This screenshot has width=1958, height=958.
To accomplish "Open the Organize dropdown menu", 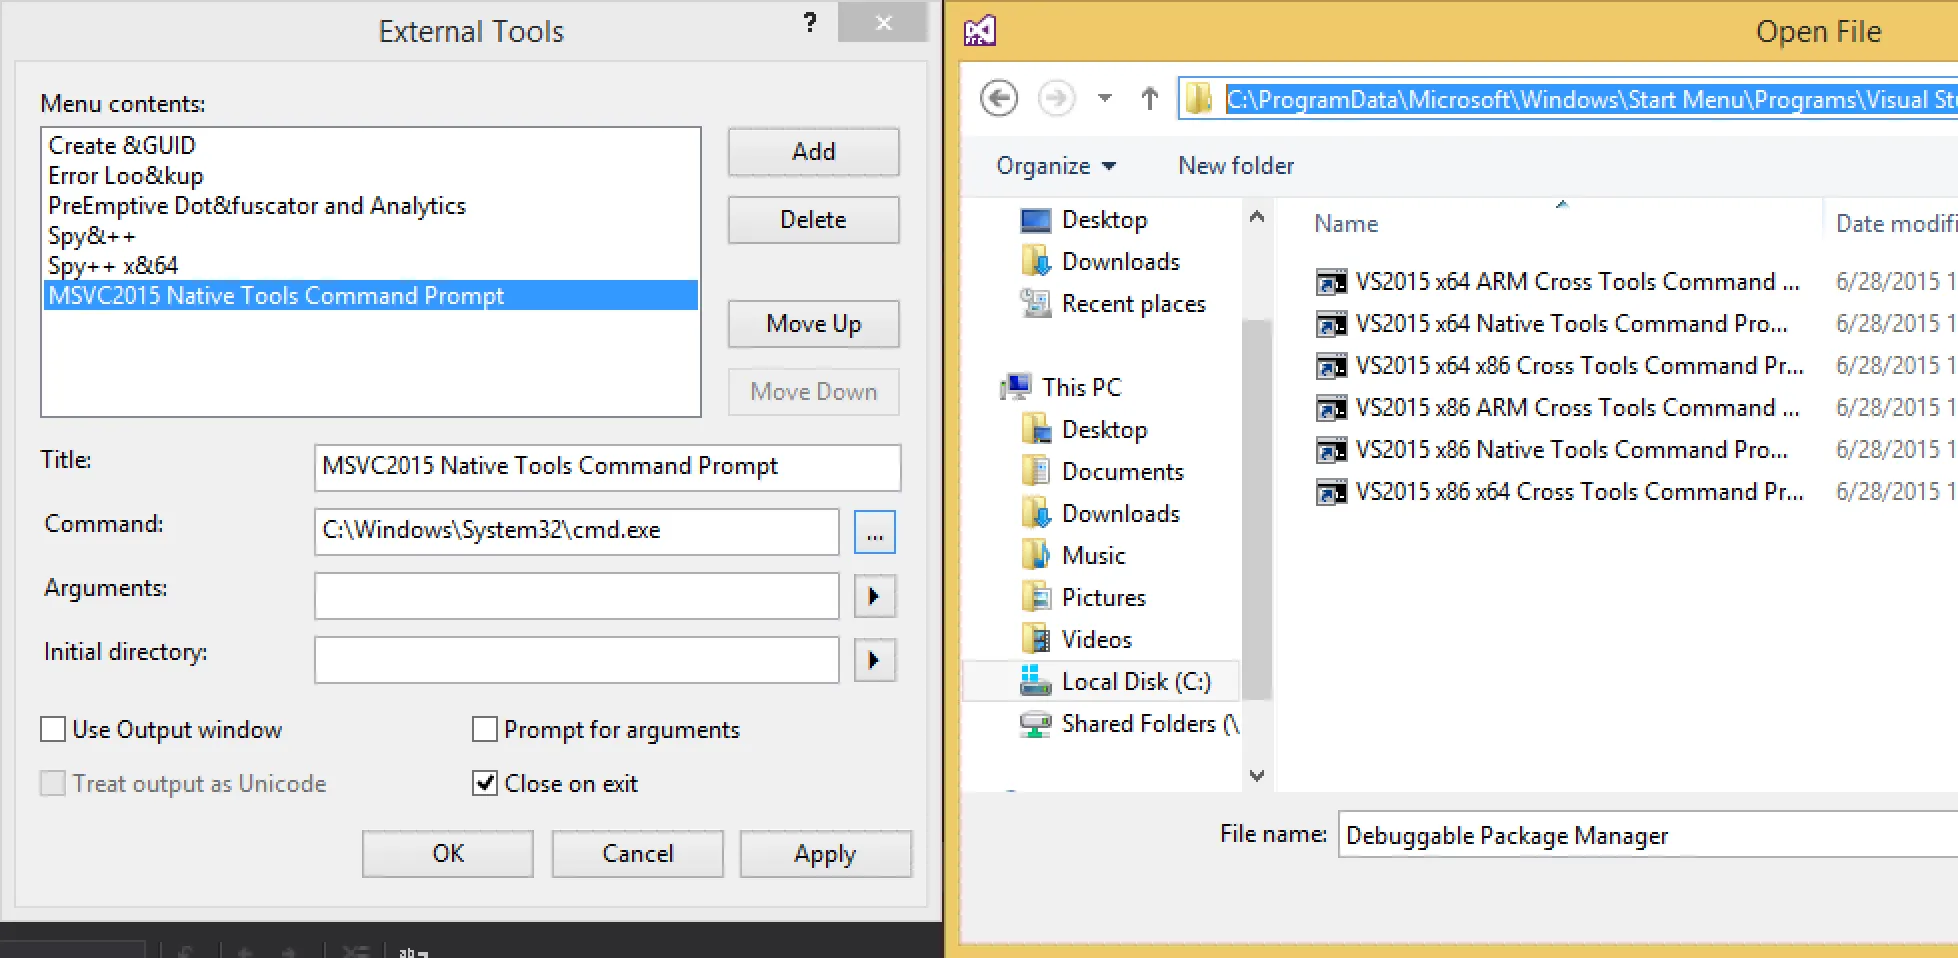I will pos(1056,166).
